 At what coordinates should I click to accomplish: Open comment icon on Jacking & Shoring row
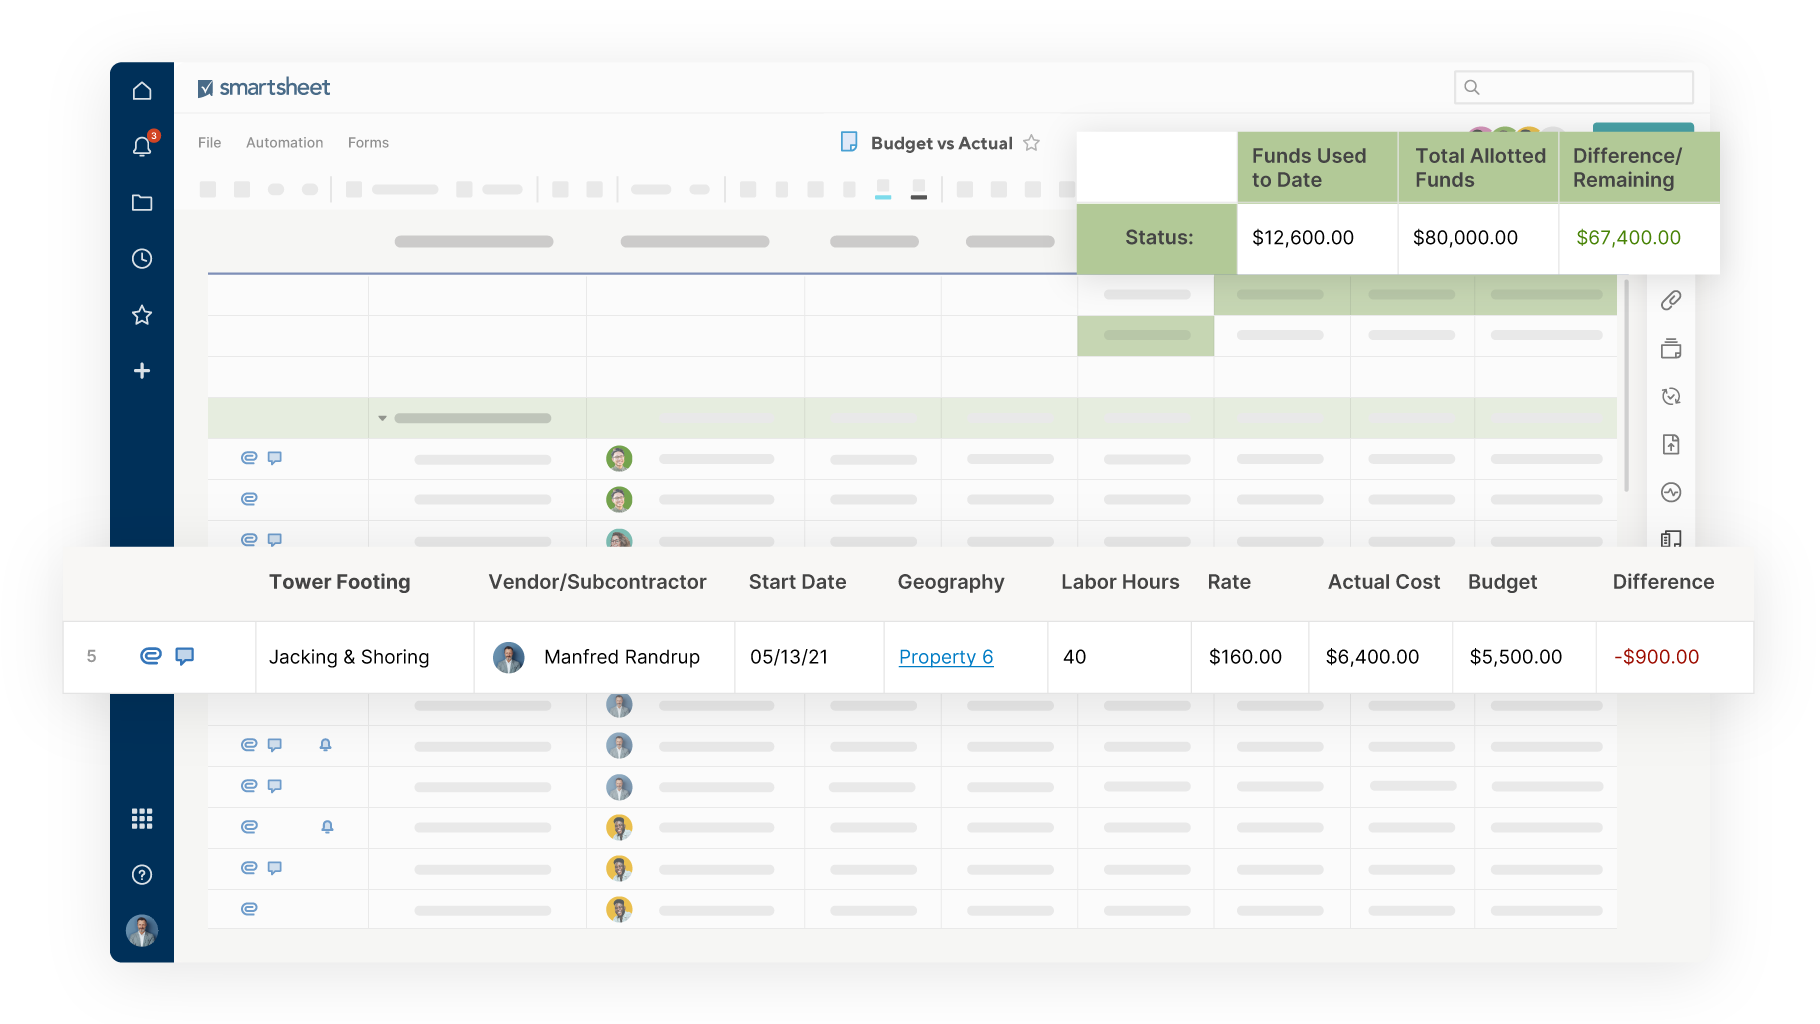[185, 656]
